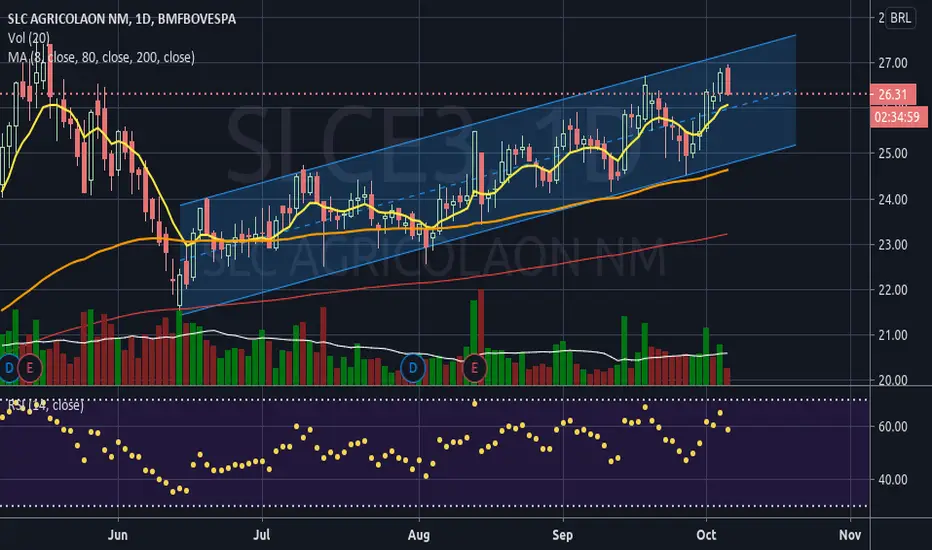The height and width of the screenshot is (550, 932).
Task: Click the Nov label on time axis
Action: 850,535
